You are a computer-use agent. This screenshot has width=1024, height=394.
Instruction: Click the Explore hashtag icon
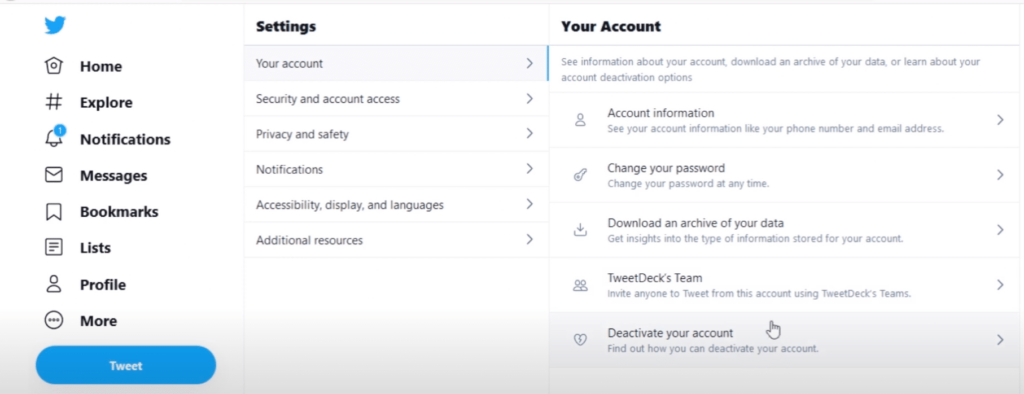click(x=54, y=102)
